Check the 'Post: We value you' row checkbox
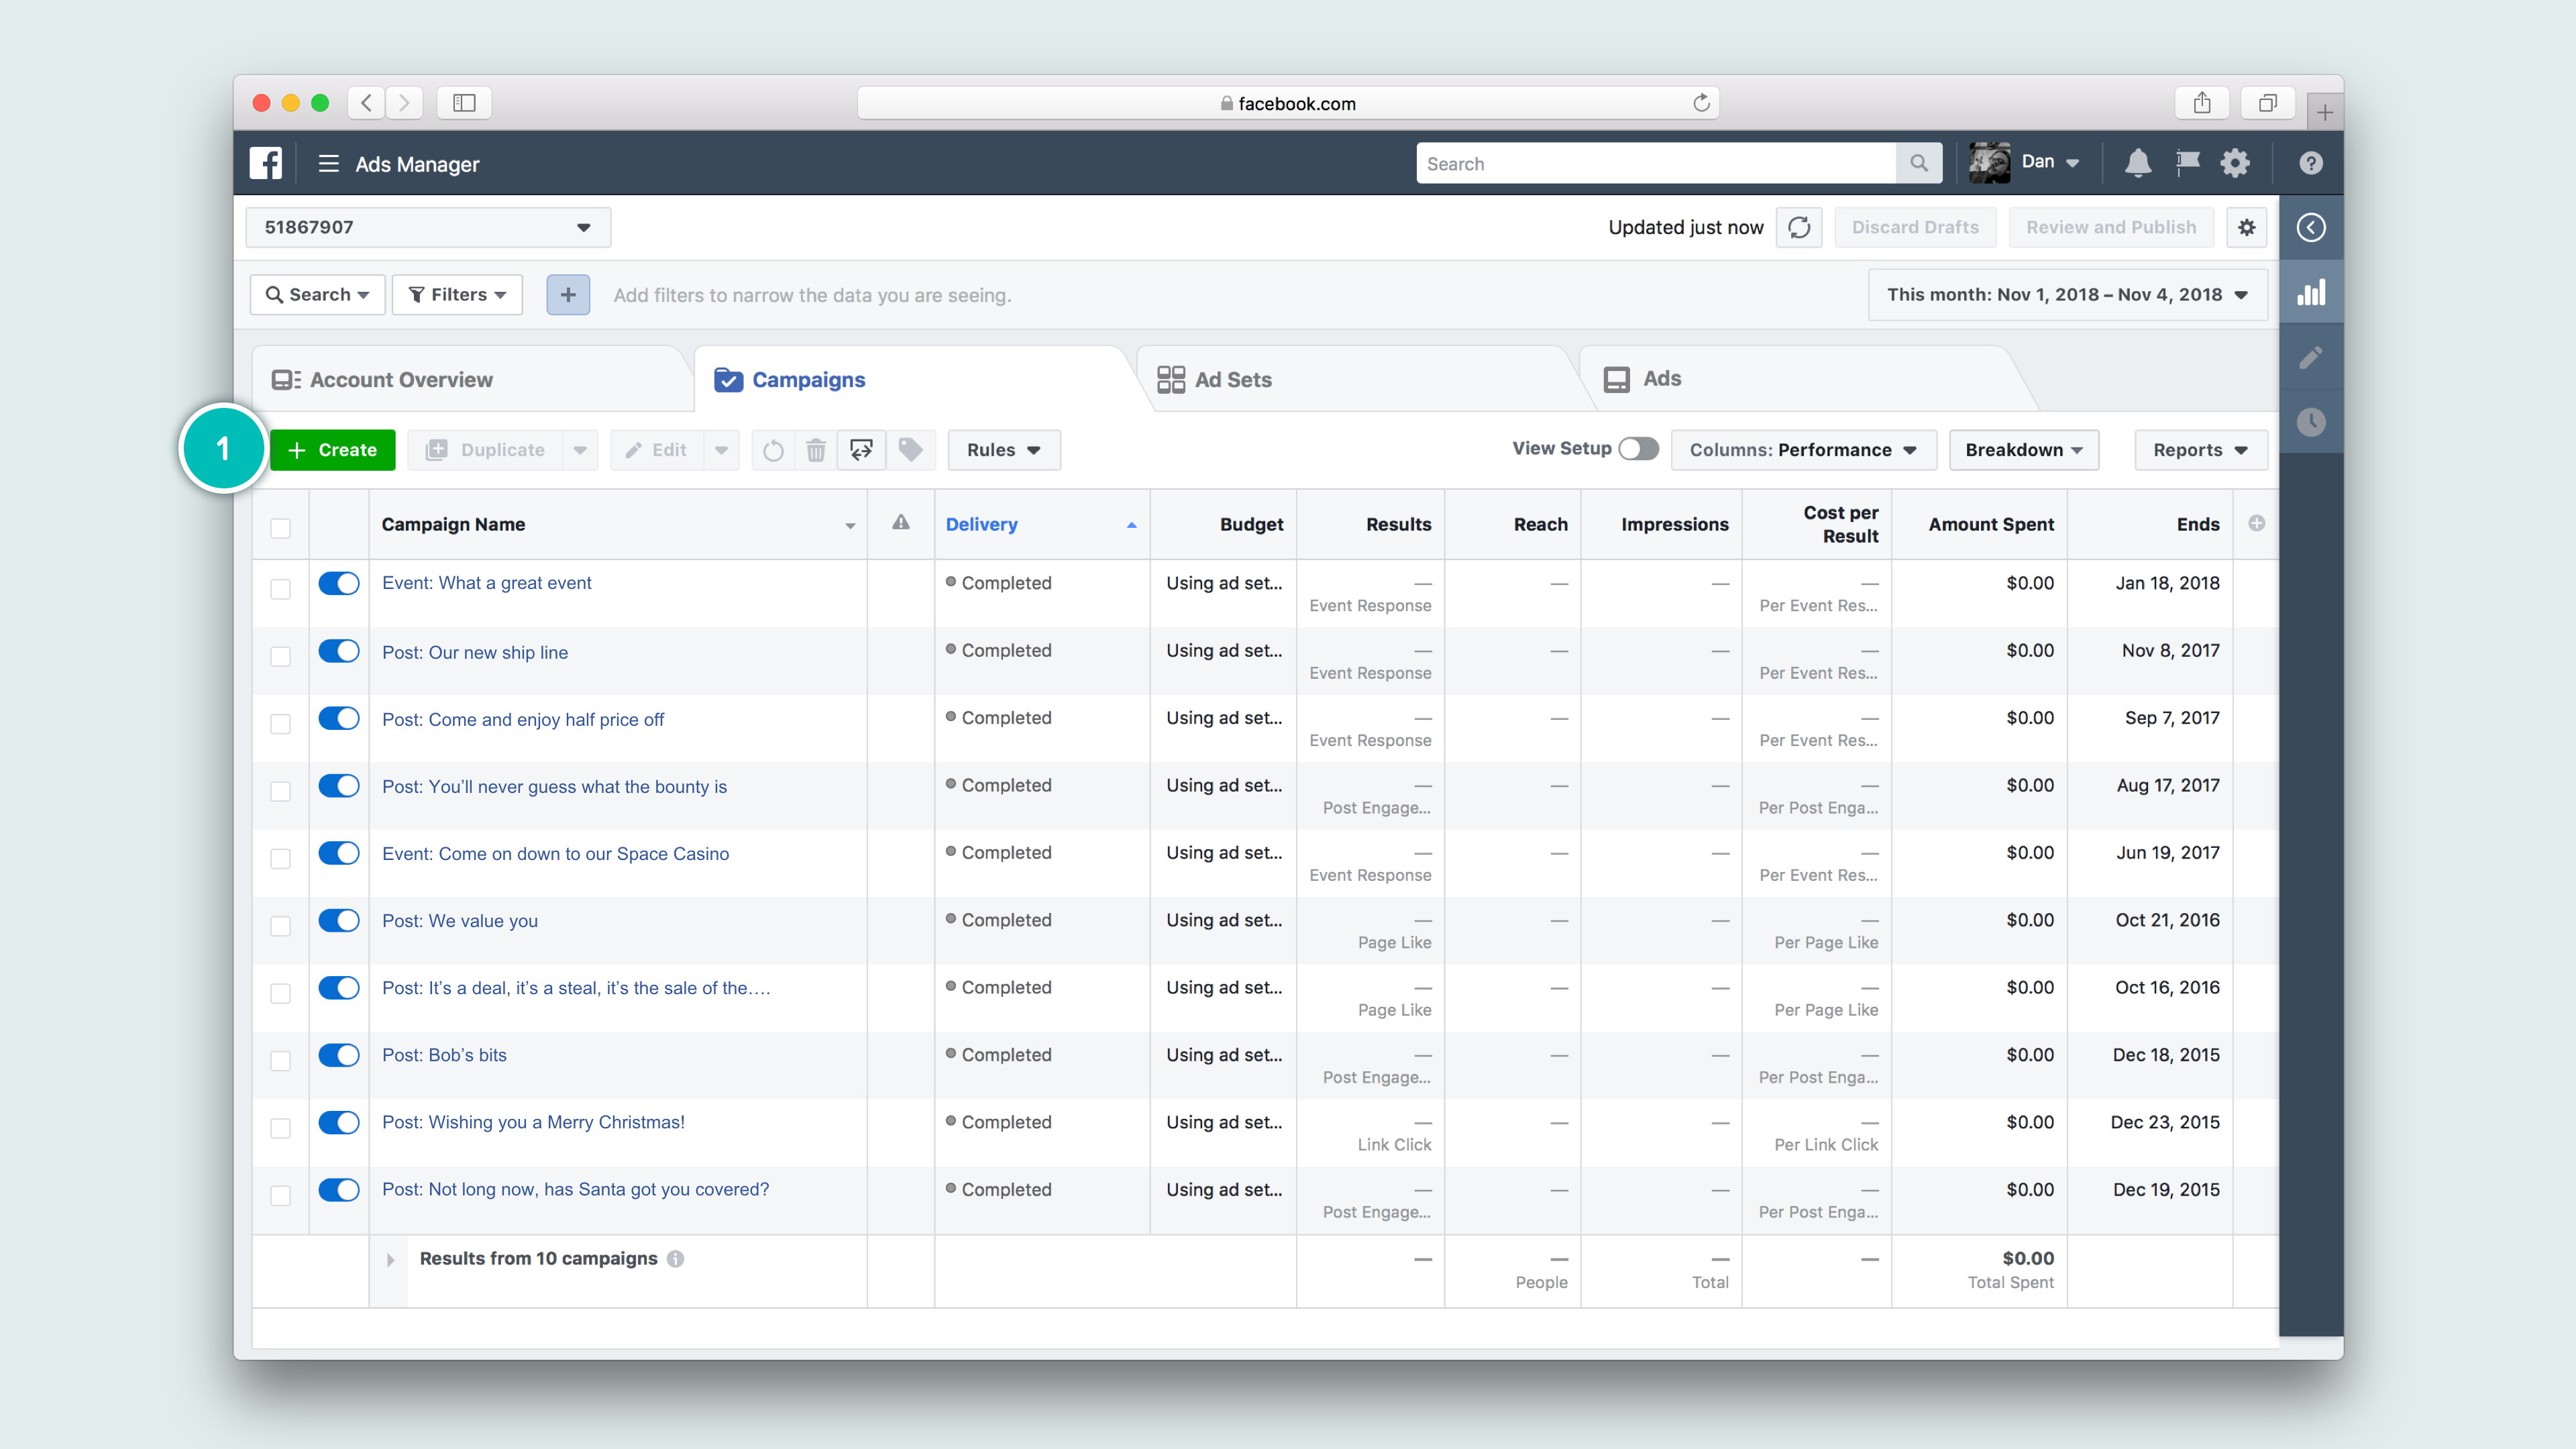 (x=281, y=926)
